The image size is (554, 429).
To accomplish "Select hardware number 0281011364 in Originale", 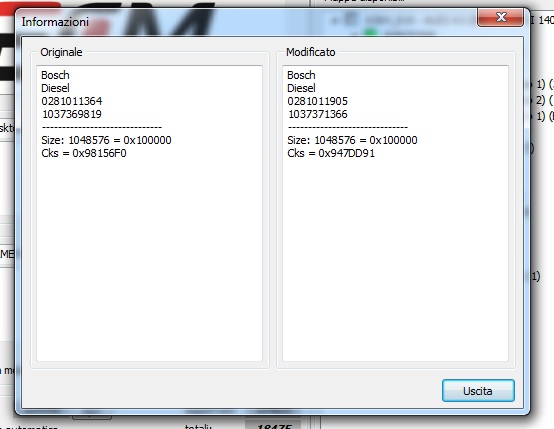I will [x=72, y=101].
